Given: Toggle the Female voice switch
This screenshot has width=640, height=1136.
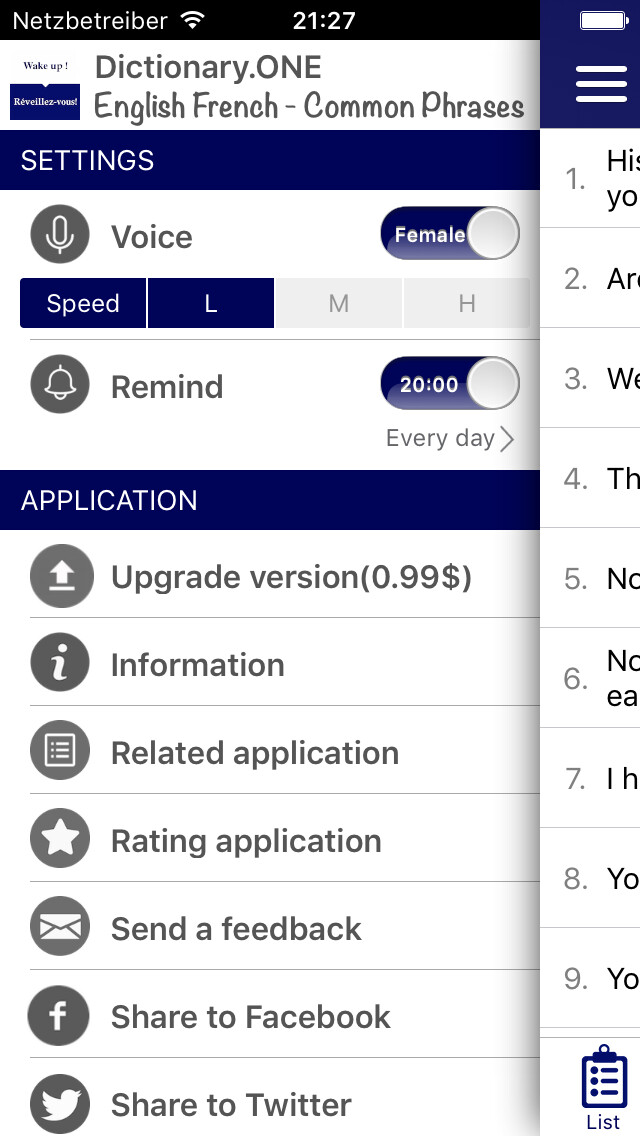Looking at the screenshot, I should click(x=450, y=233).
